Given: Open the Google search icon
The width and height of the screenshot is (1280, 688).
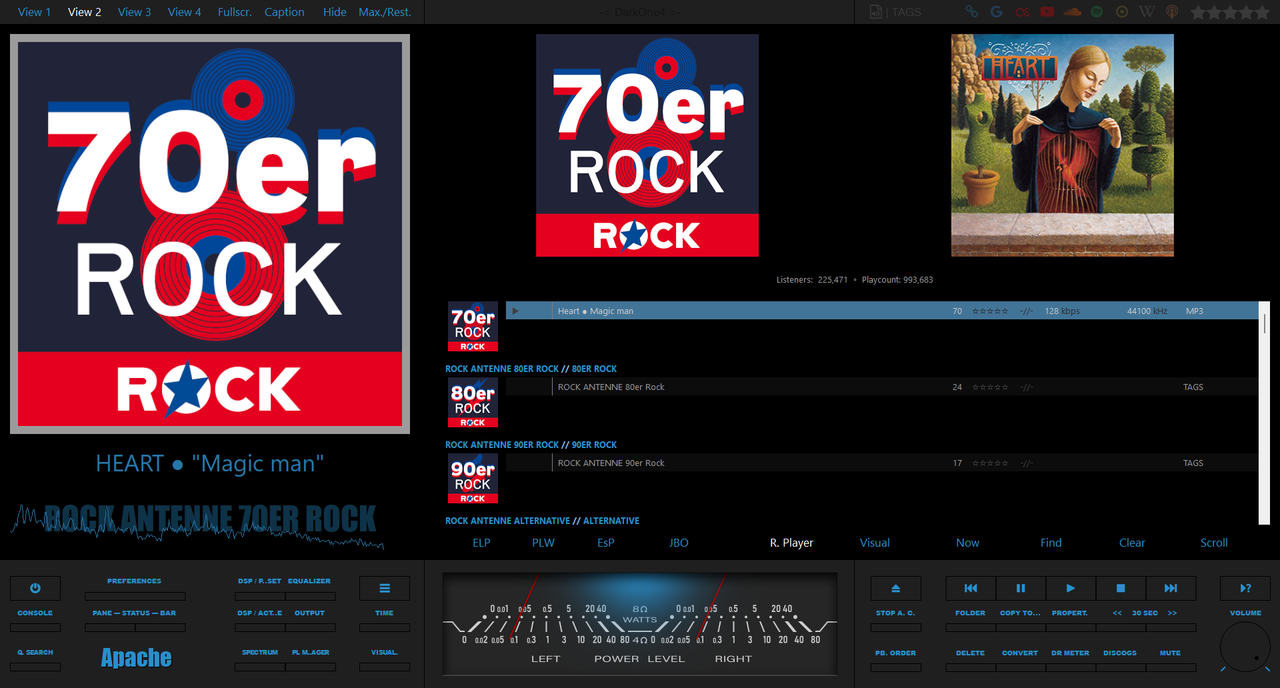Looking at the screenshot, I should [996, 12].
